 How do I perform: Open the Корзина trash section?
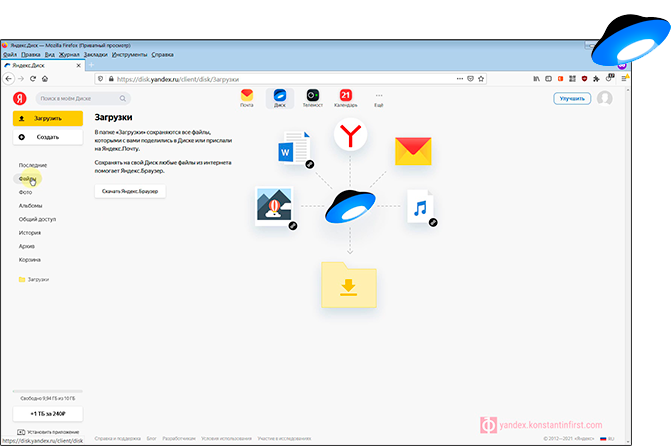(30, 260)
